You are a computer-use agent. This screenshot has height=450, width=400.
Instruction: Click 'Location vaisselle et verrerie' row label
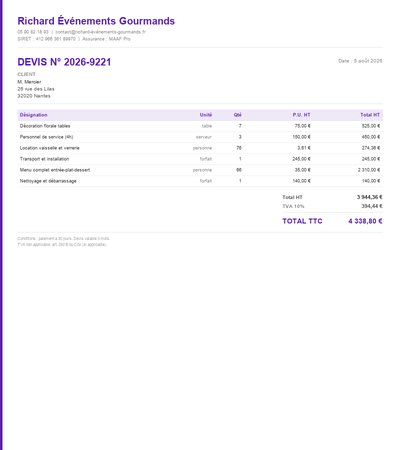[49, 148]
